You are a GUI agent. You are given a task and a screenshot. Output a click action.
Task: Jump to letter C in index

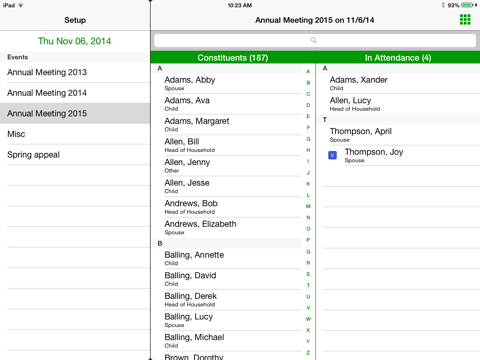pyautogui.click(x=308, y=94)
